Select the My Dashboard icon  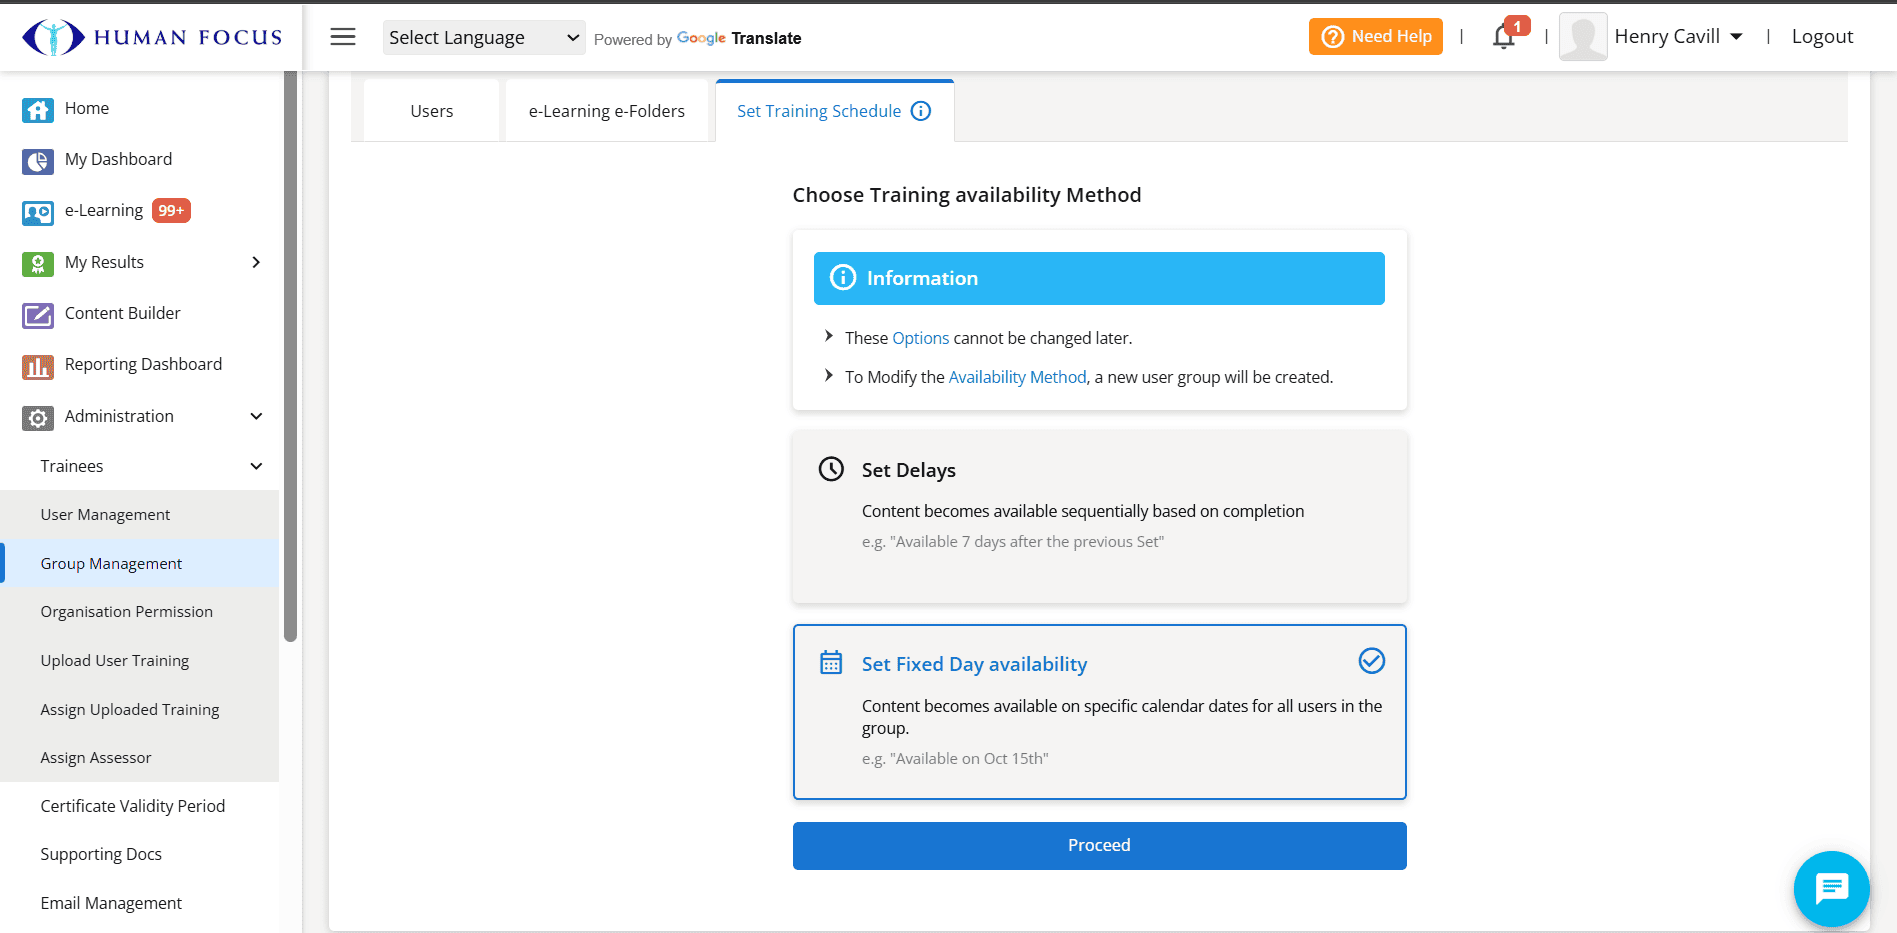click(37, 161)
